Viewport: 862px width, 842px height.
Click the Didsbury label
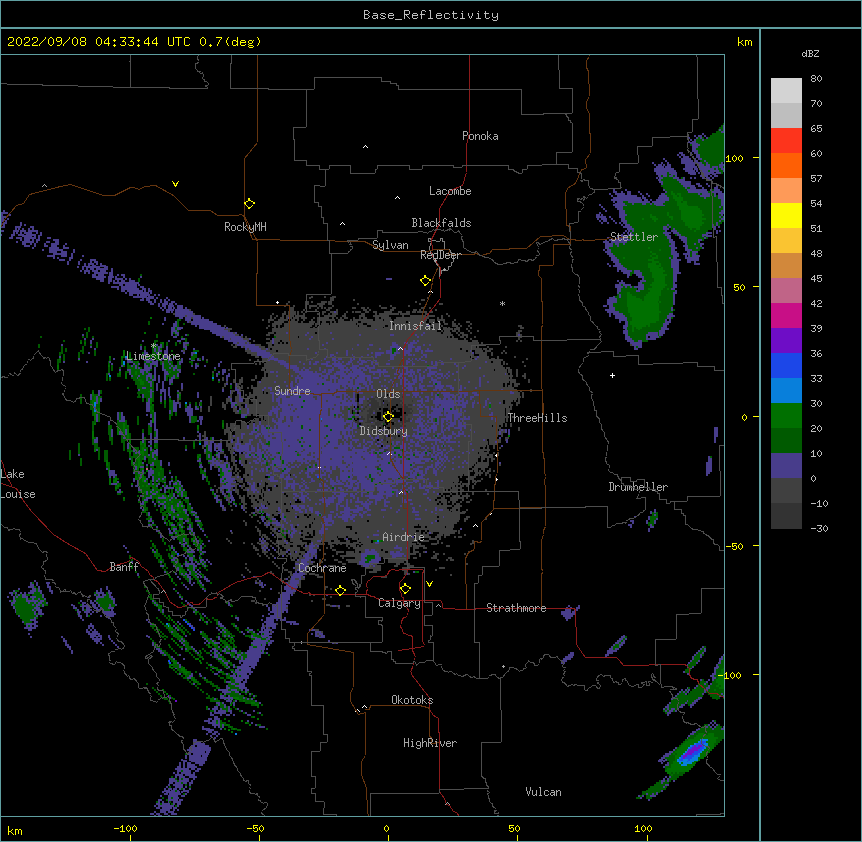click(x=384, y=431)
